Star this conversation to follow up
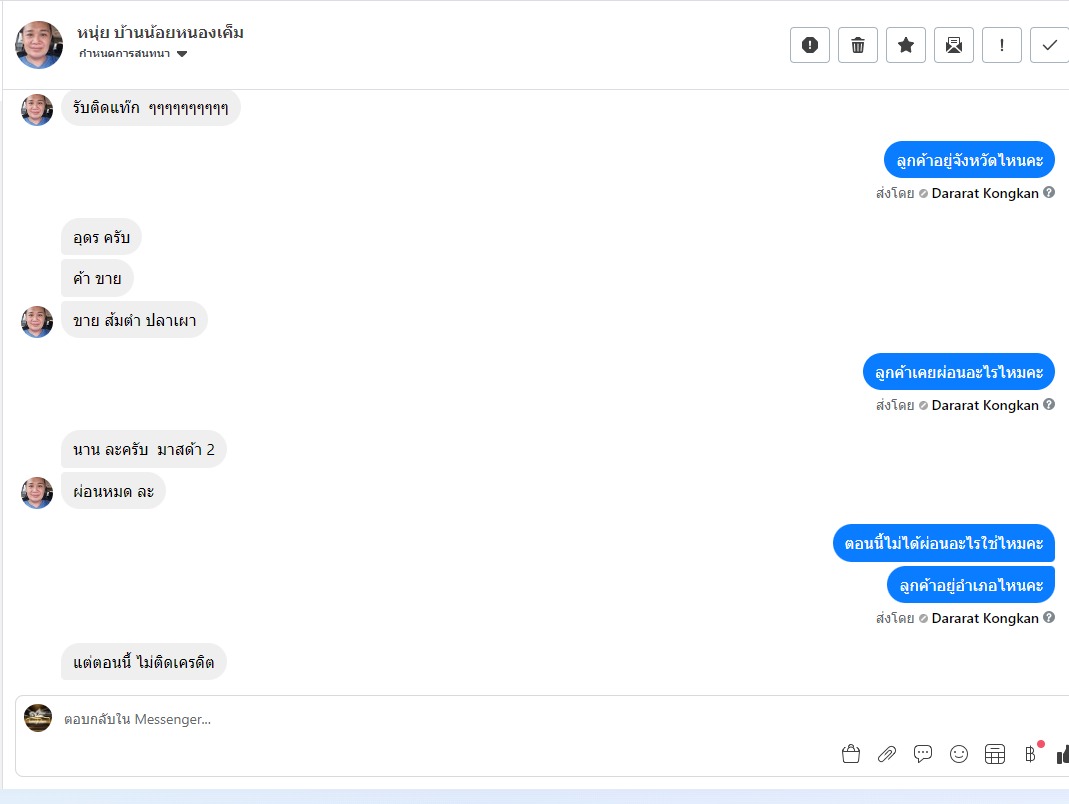This screenshot has width=1069, height=804. [905, 45]
